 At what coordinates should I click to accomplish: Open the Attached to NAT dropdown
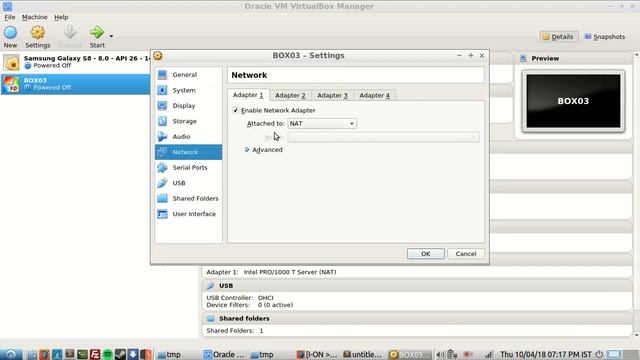tap(322, 123)
